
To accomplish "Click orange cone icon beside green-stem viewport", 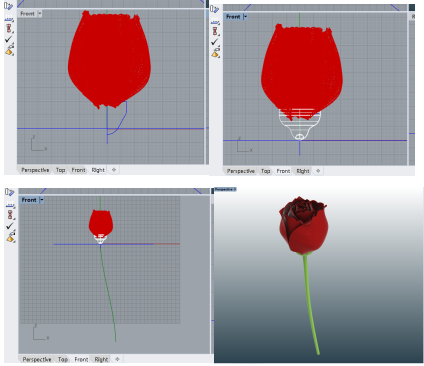I will [11, 237].
